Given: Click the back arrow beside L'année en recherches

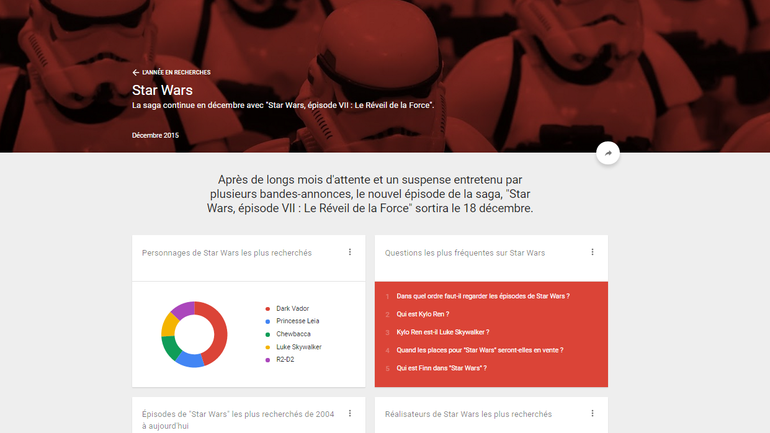Looking at the screenshot, I should click(x=136, y=73).
